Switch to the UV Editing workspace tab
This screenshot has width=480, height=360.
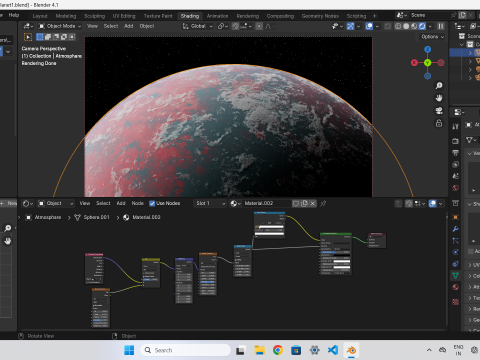tap(124, 16)
